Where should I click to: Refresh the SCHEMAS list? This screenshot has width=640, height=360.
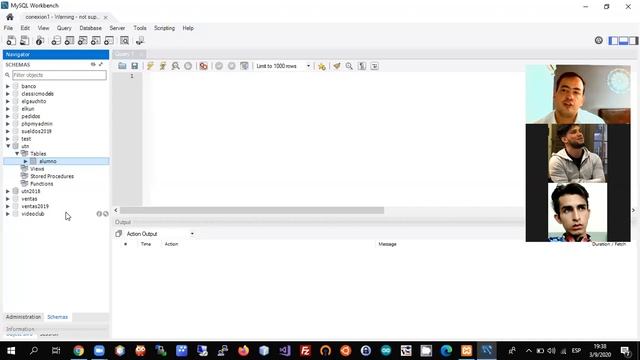pos(93,64)
